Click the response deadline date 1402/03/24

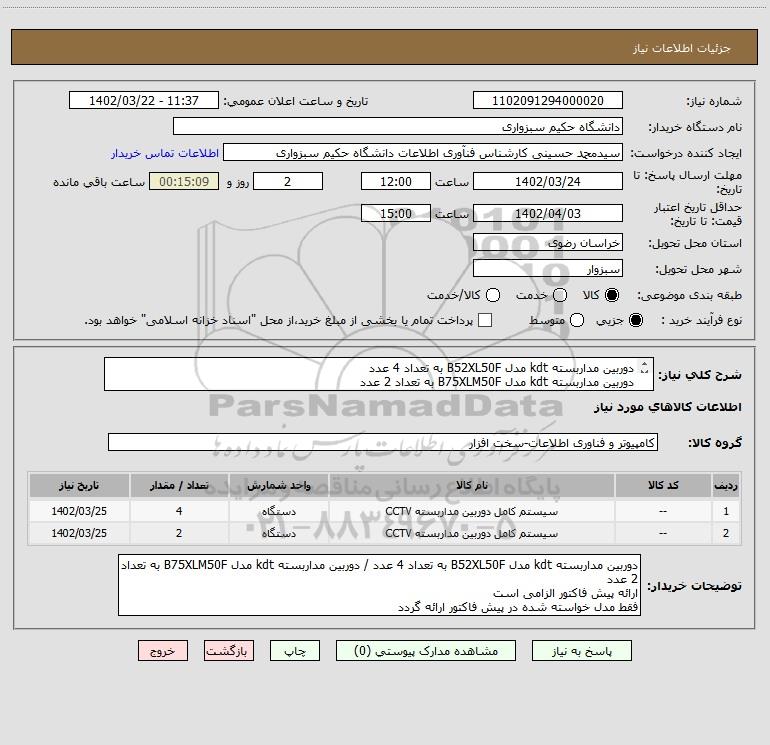click(548, 181)
